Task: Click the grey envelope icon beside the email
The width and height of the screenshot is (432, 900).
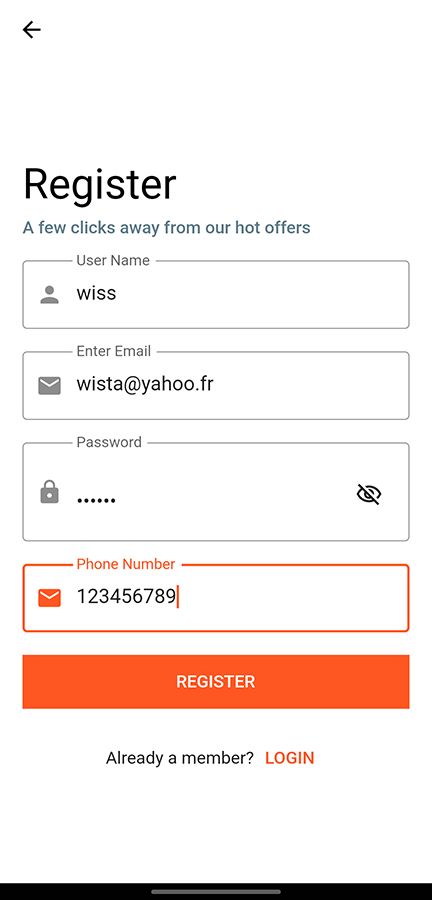Action: pos(49,385)
